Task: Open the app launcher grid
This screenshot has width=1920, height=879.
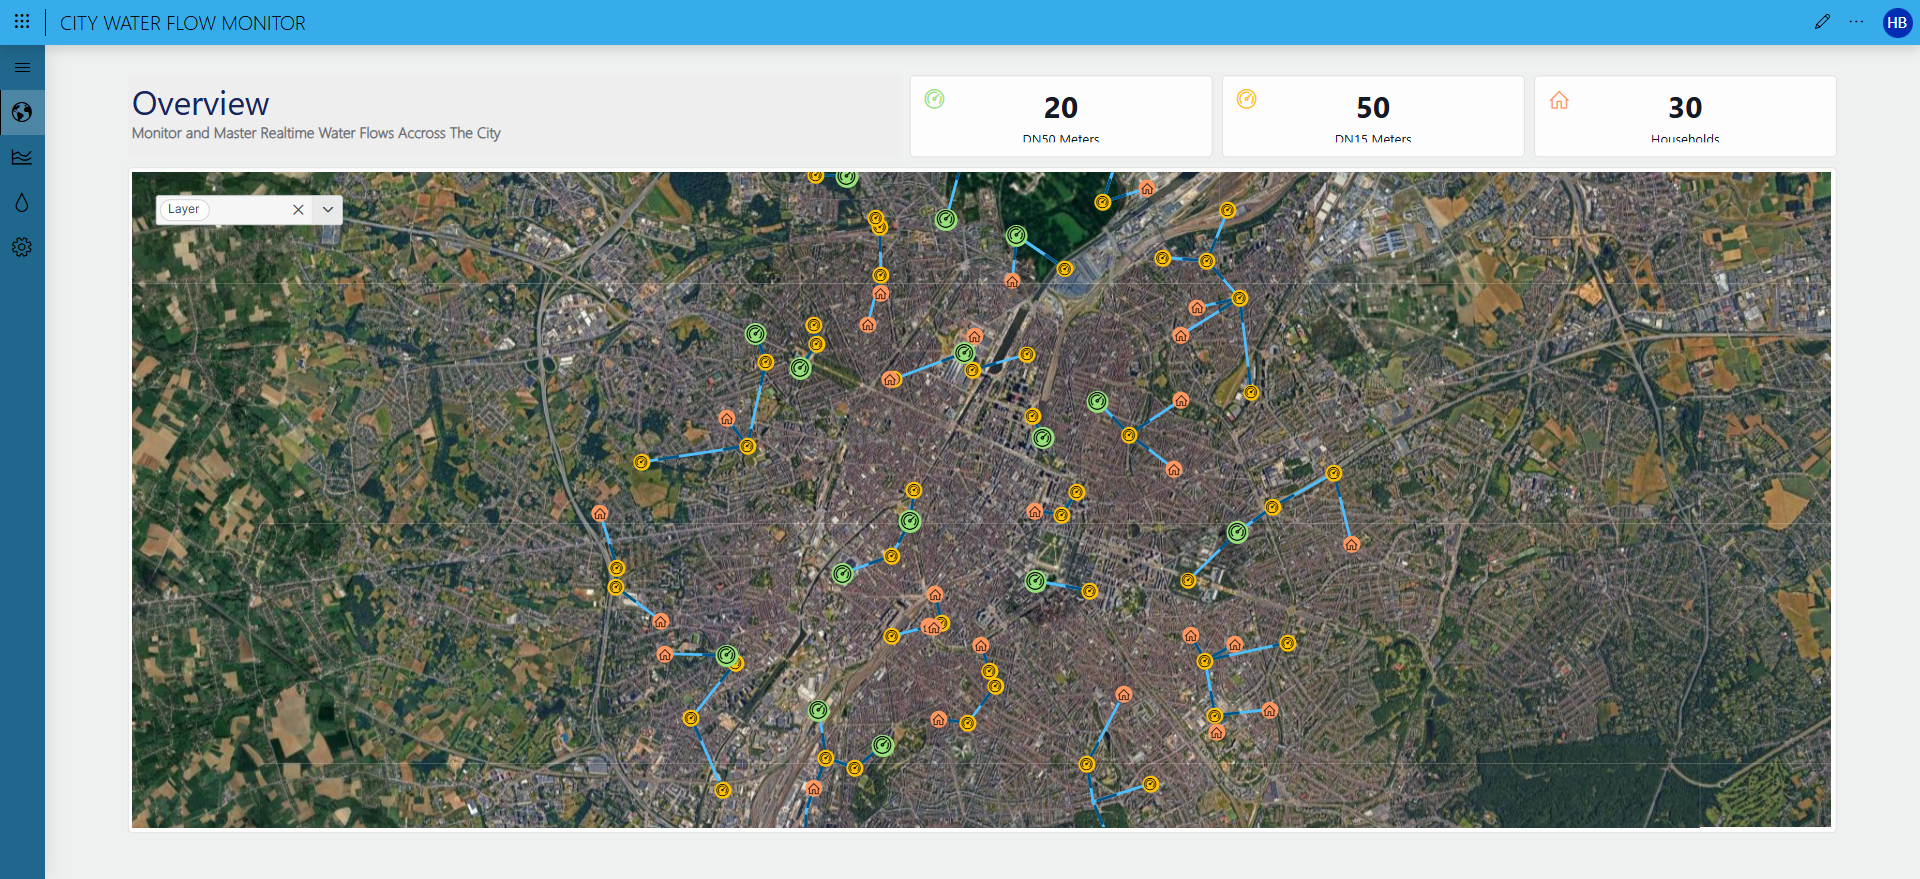Action: (22, 22)
